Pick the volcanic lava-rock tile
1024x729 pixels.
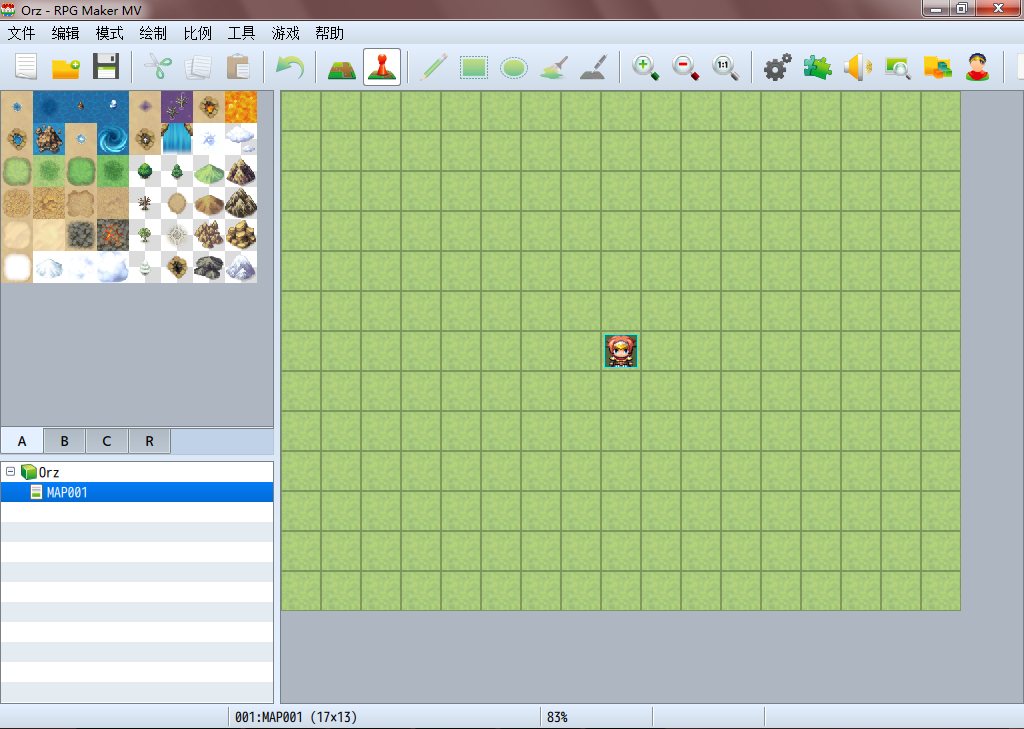pos(113,235)
